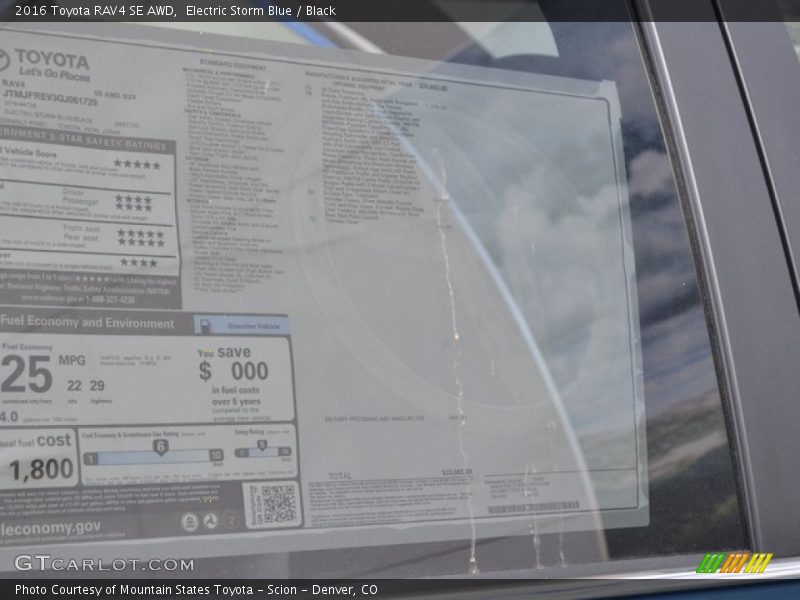Click the Mountain States Toyota photo credit

tap(196, 590)
